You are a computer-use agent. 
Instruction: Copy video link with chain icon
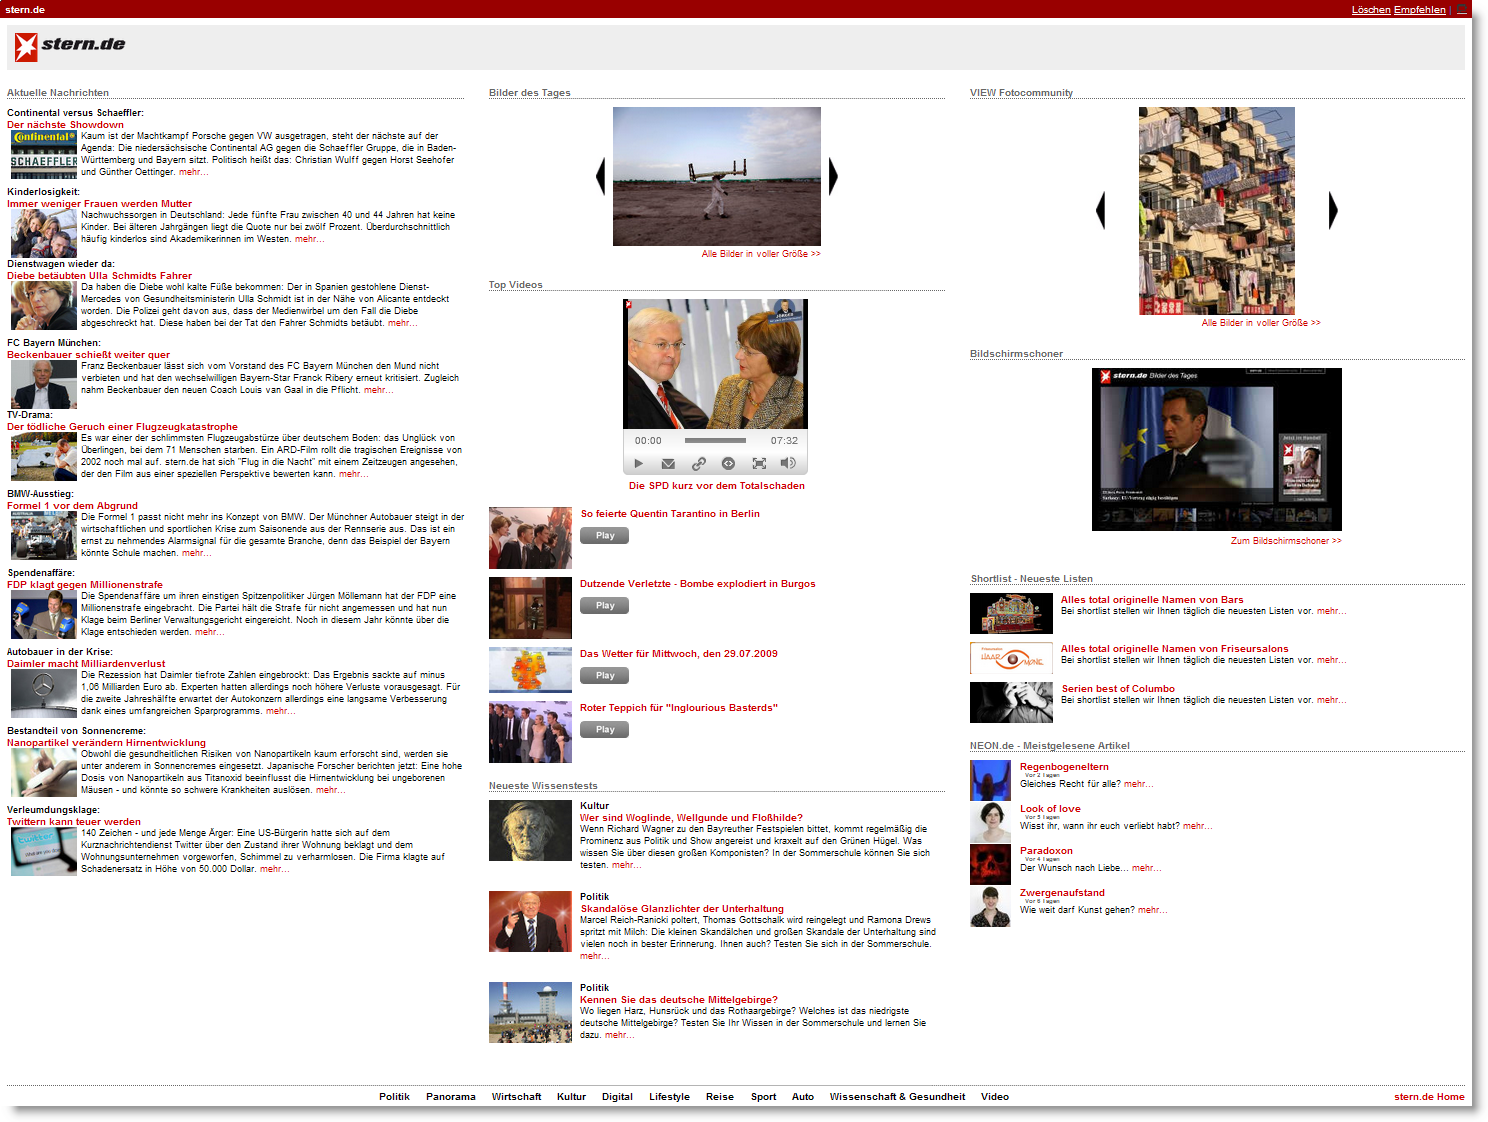699,463
